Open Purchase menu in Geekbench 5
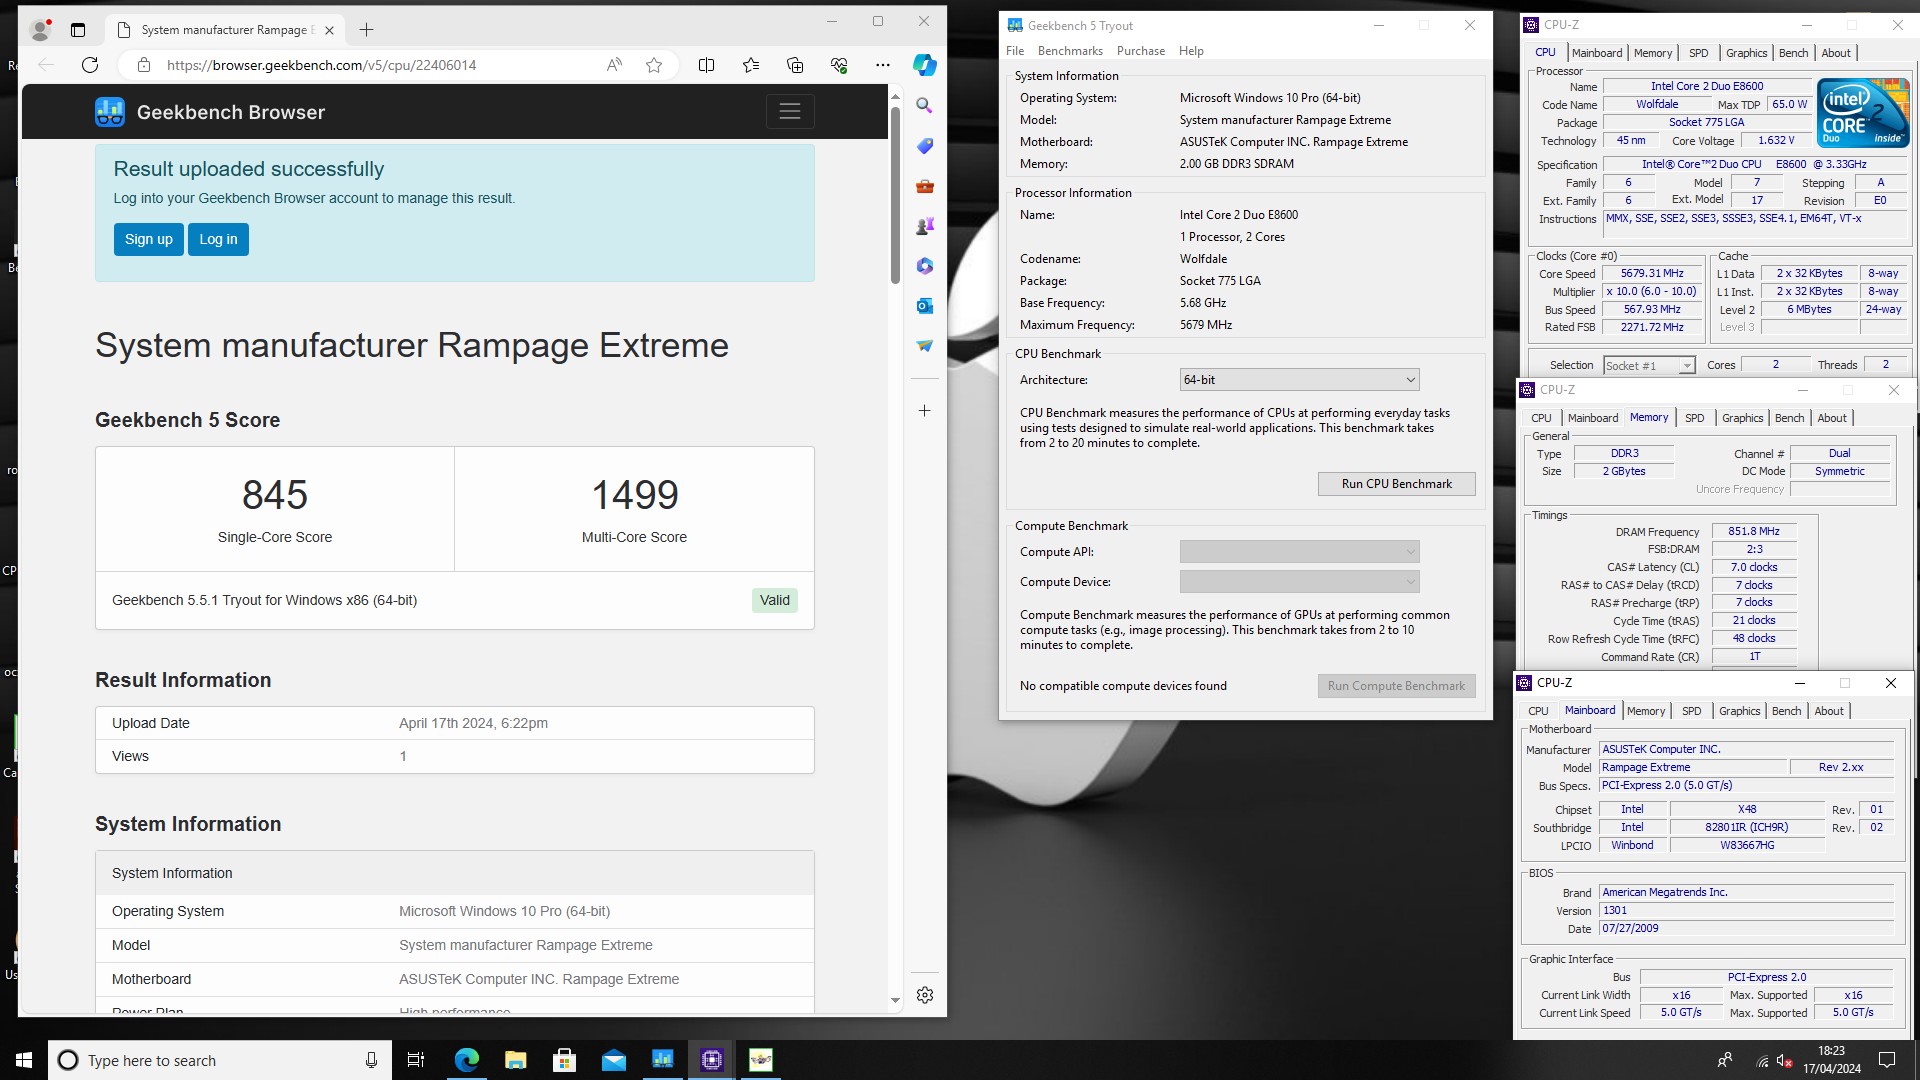This screenshot has height=1080, width=1920. click(x=1141, y=51)
